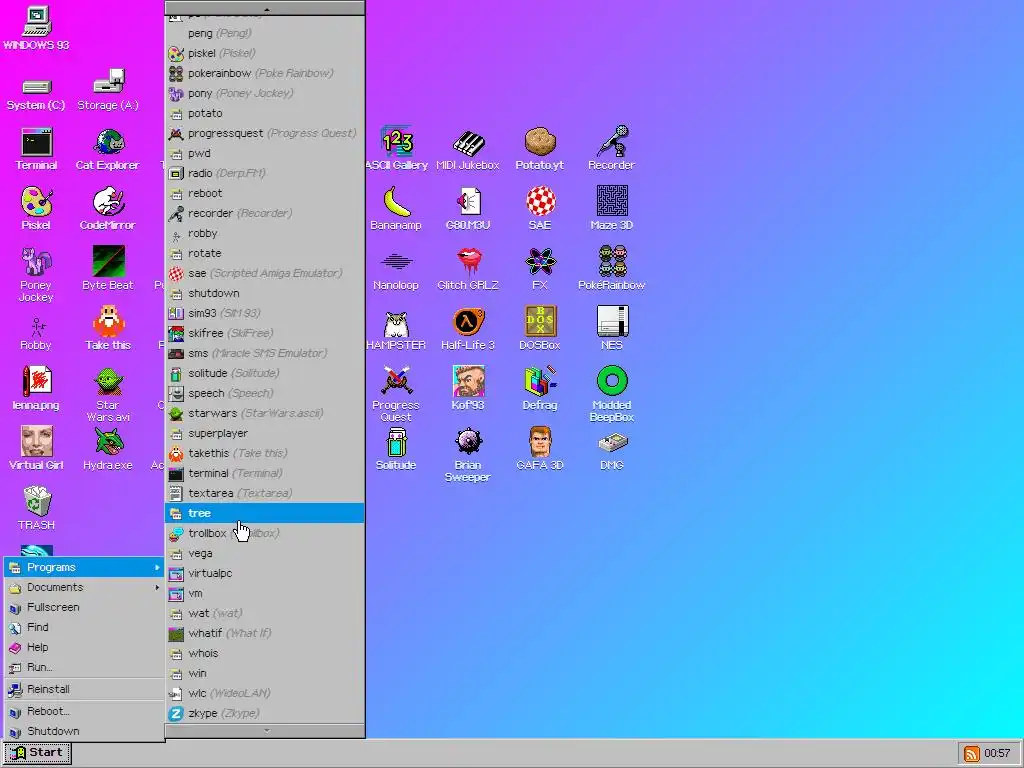Open the Terminal desktop icon
This screenshot has height=768, width=1024.
point(37,150)
